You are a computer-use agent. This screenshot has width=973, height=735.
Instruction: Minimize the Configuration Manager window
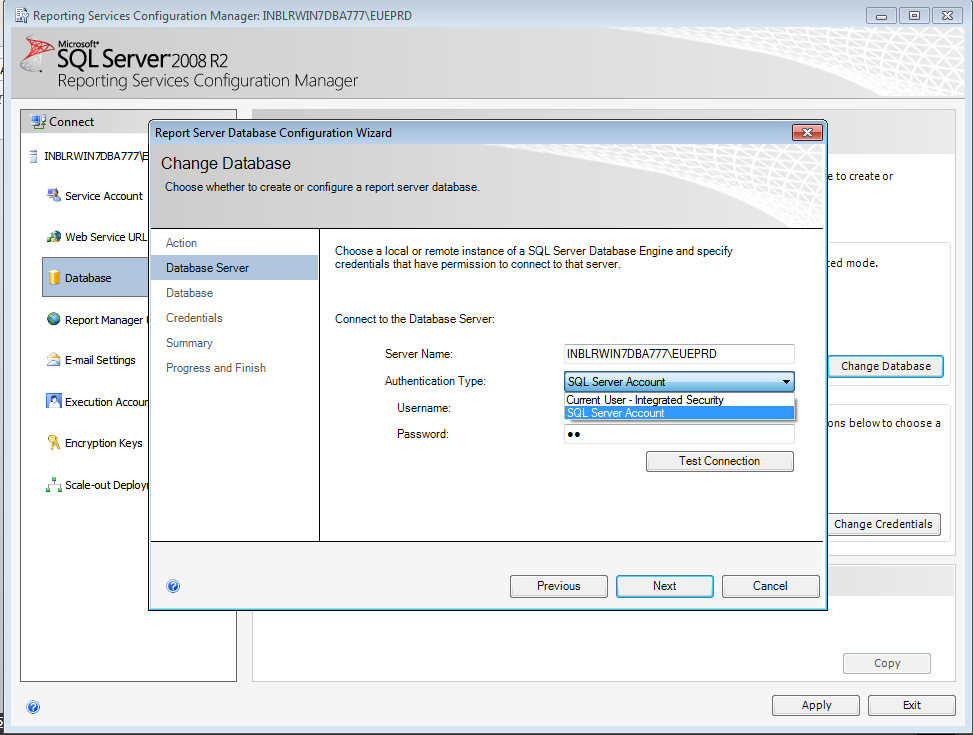[881, 16]
